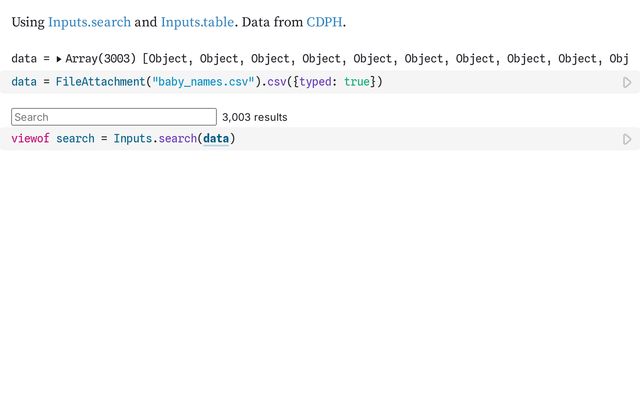Place cursor on the viewof keyword

point(30,139)
